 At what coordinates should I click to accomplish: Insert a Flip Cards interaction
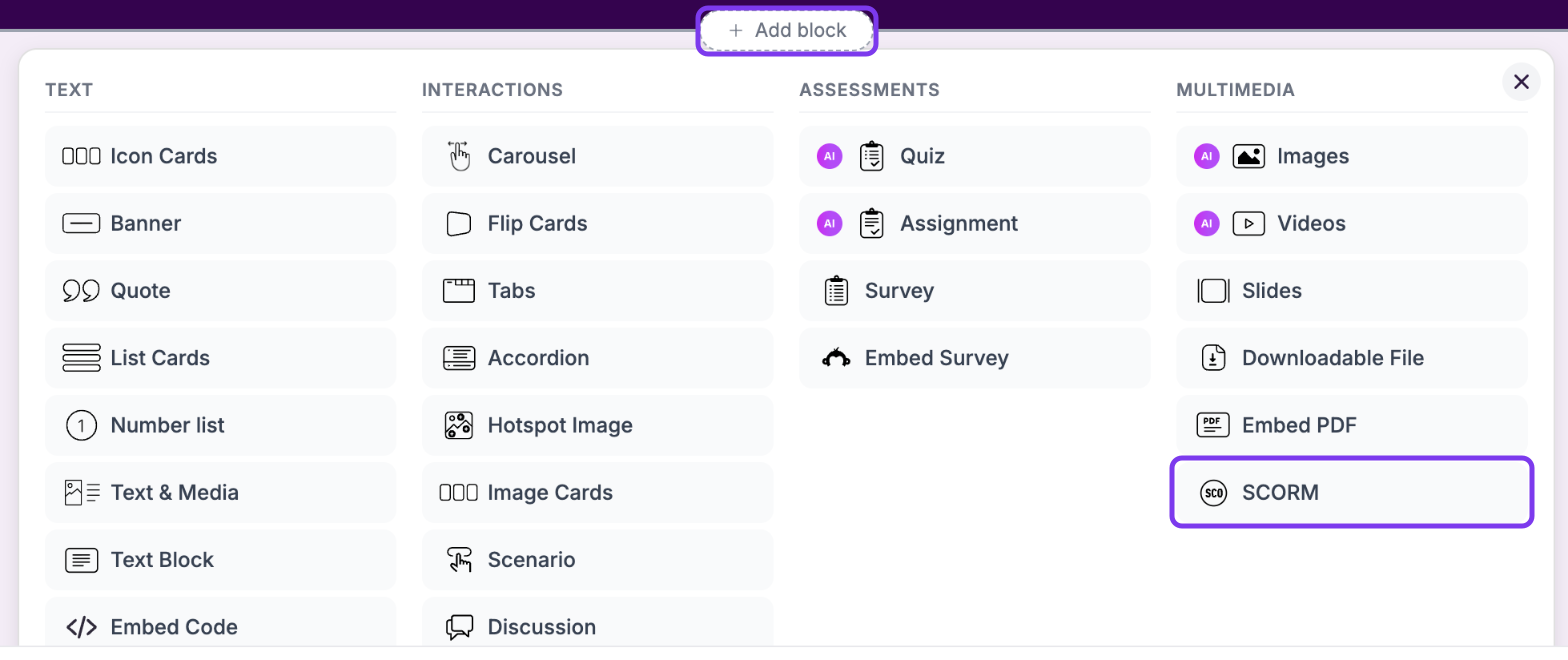[x=598, y=223]
